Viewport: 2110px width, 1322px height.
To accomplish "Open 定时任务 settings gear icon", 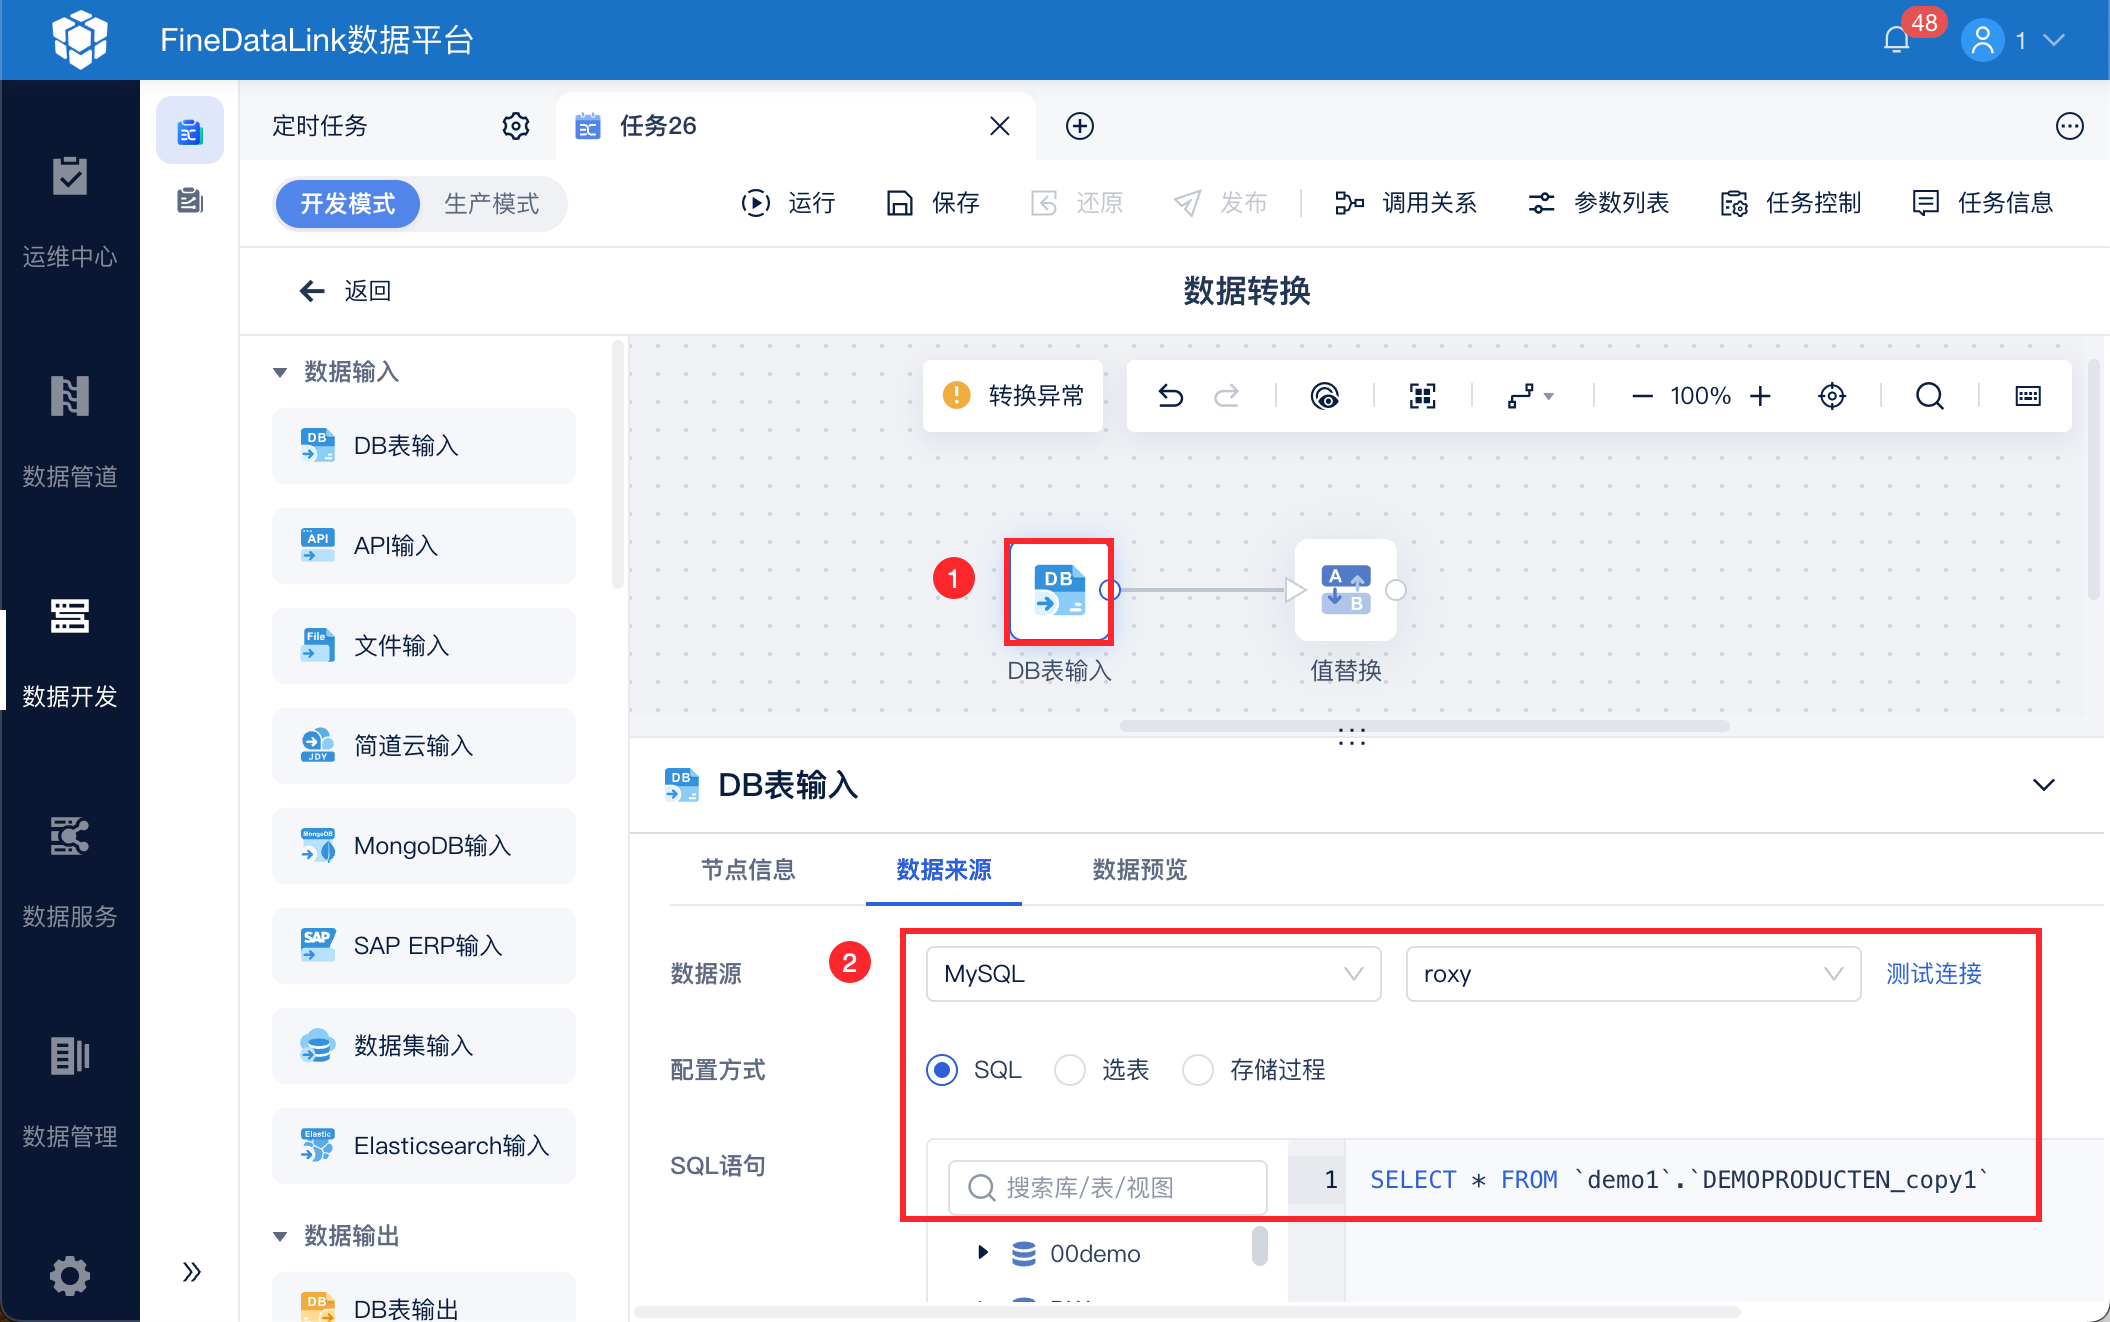I will [515, 126].
